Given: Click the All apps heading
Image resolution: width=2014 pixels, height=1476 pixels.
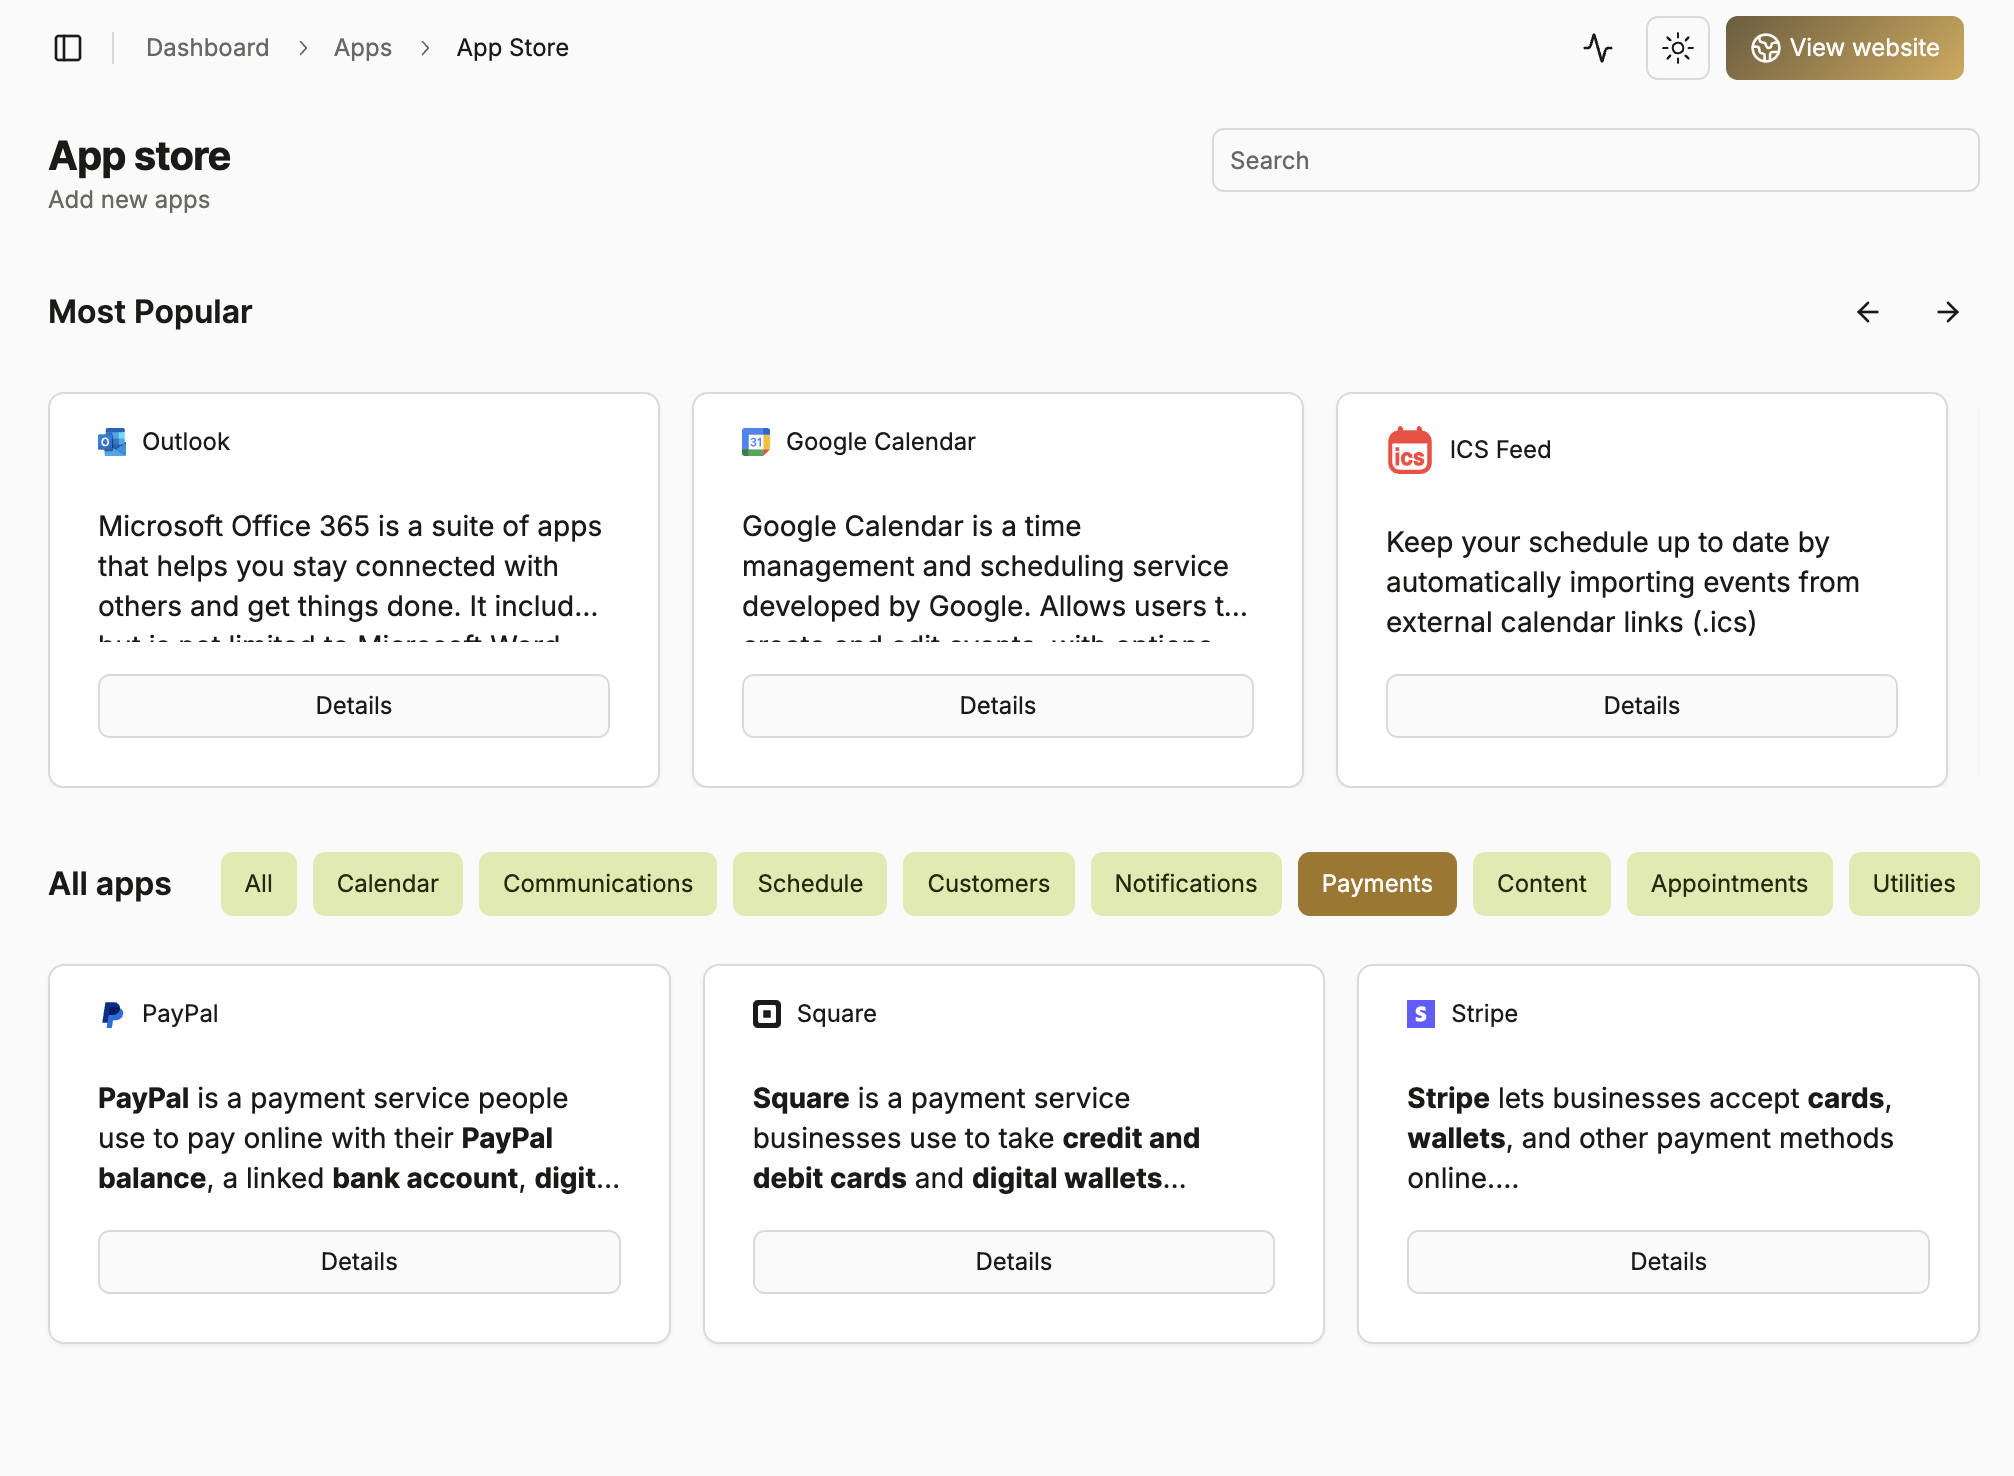Looking at the screenshot, I should point(110,884).
